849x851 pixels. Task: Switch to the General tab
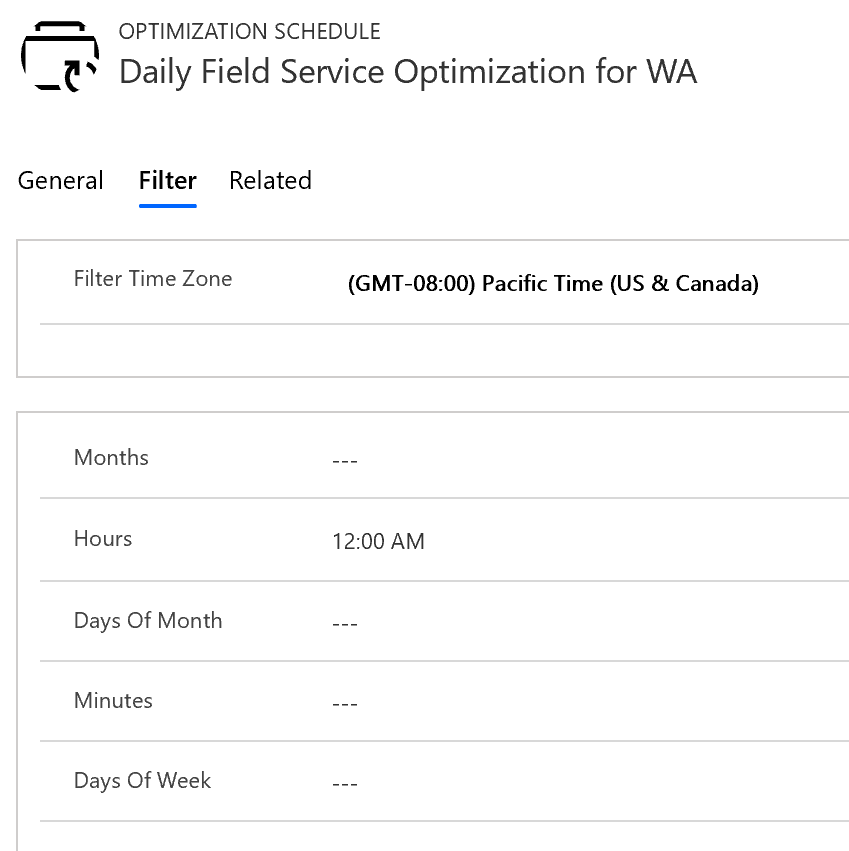pyautogui.click(x=60, y=181)
